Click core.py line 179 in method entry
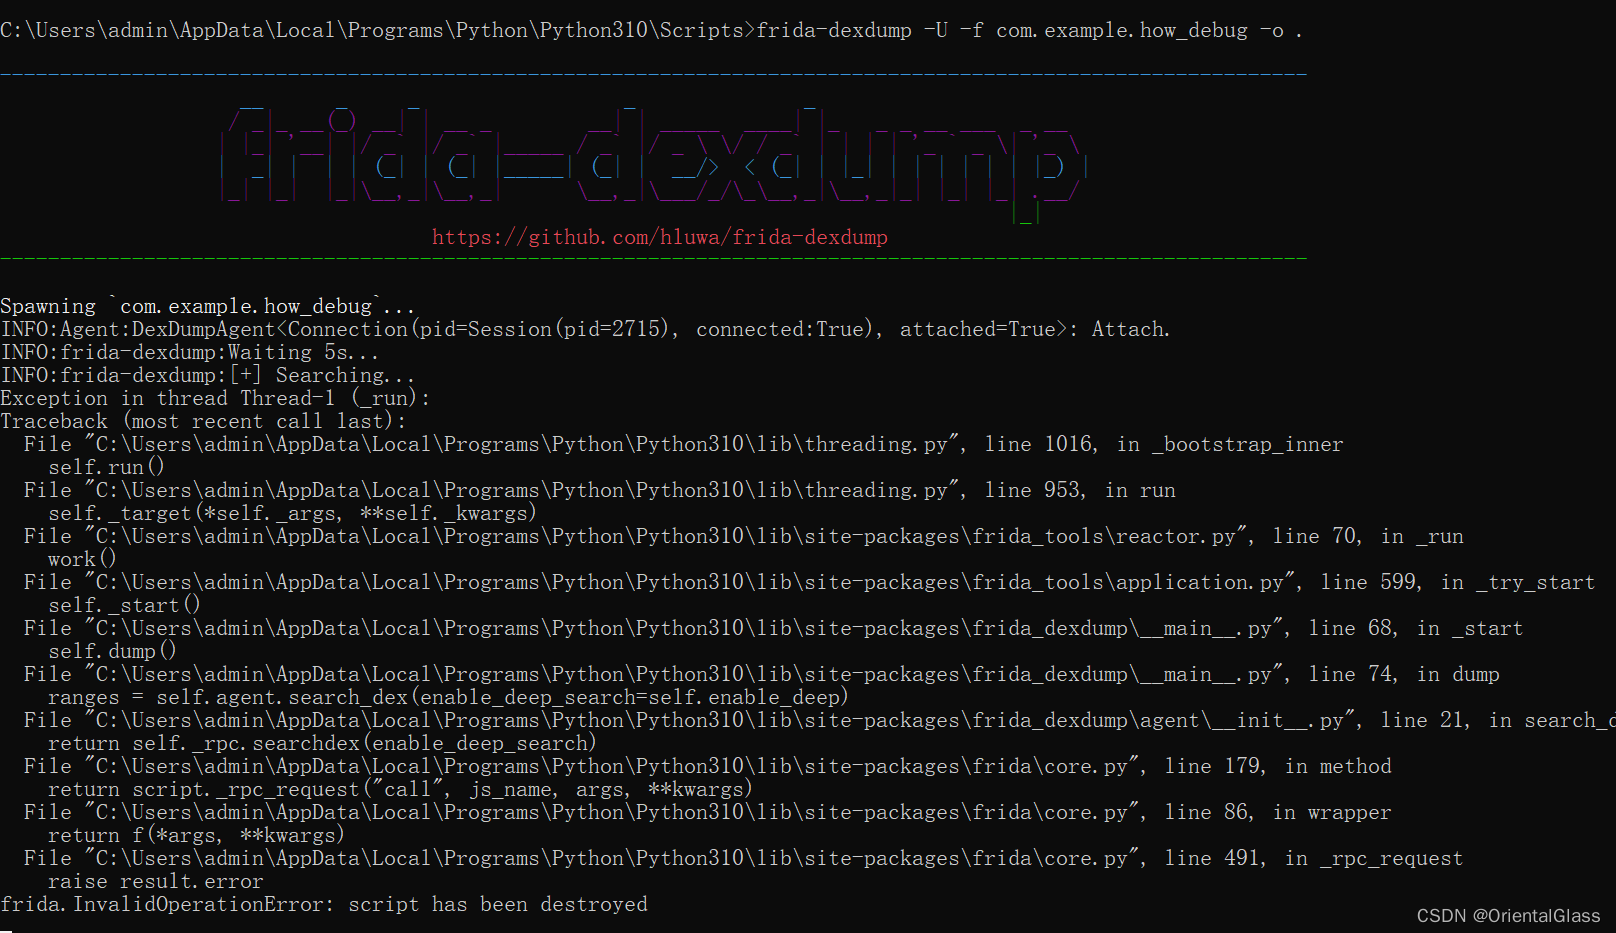Viewport: 1616px width, 933px height. click(x=708, y=766)
